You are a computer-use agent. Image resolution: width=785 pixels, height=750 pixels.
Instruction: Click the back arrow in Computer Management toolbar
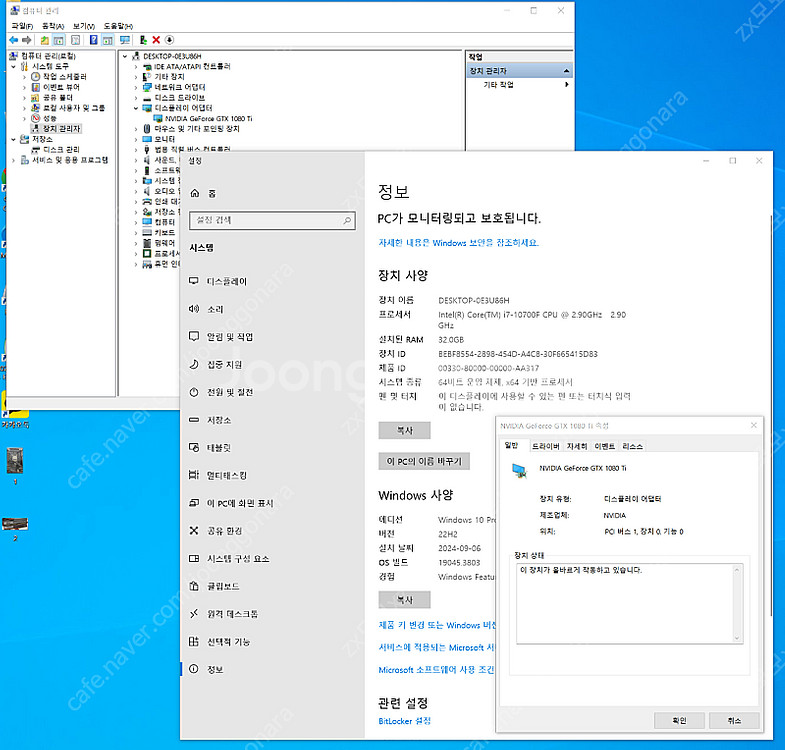click(x=13, y=39)
